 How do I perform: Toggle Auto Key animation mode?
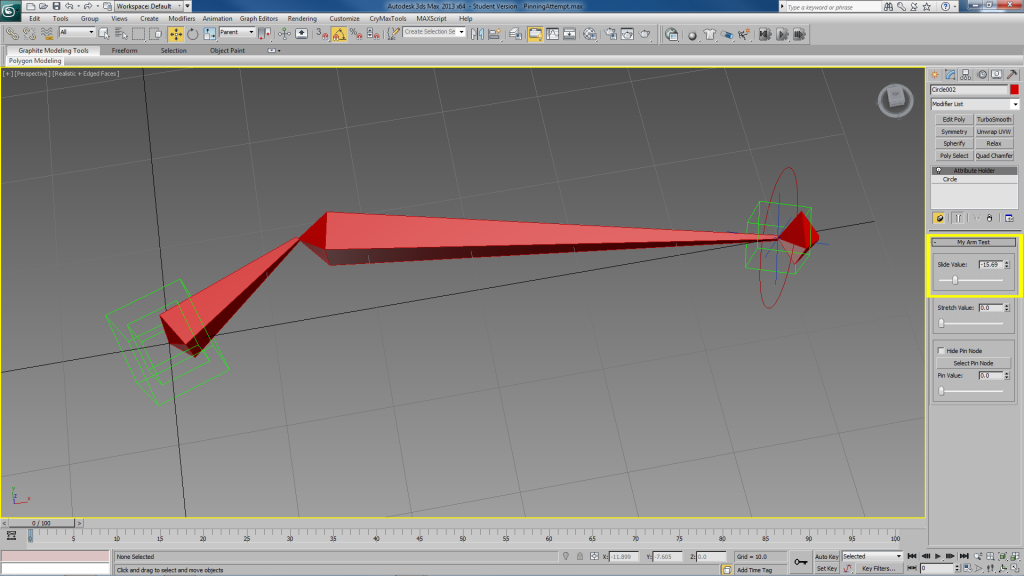[x=826, y=556]
